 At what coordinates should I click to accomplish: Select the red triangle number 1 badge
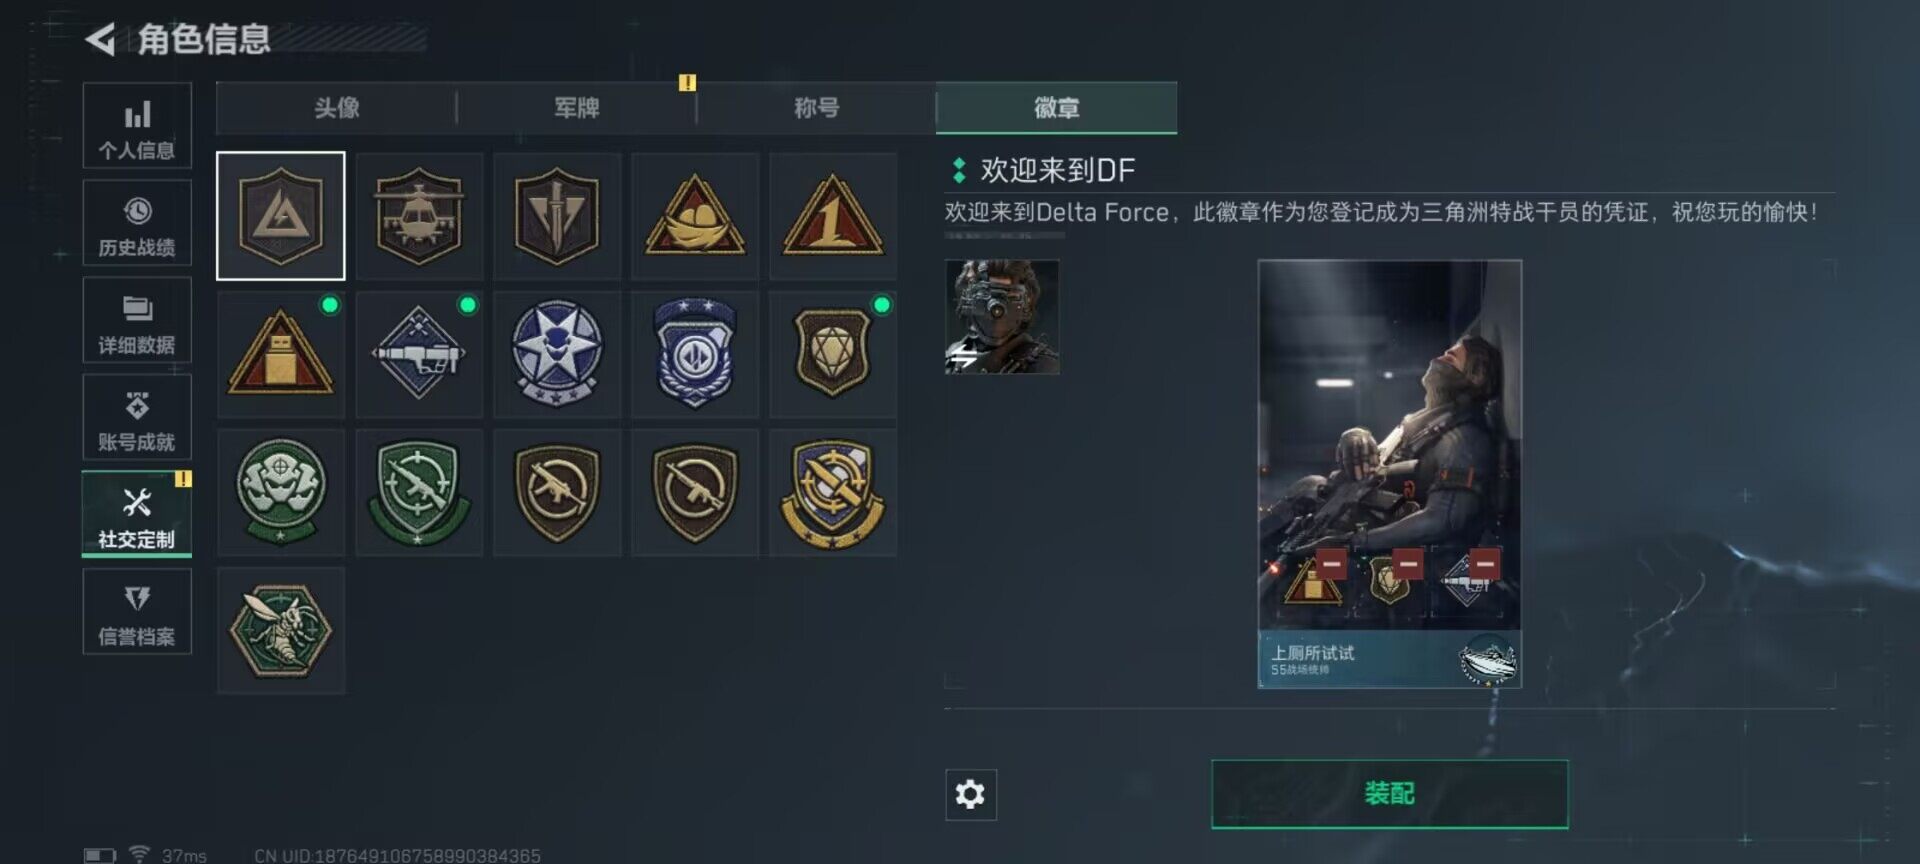833,216
